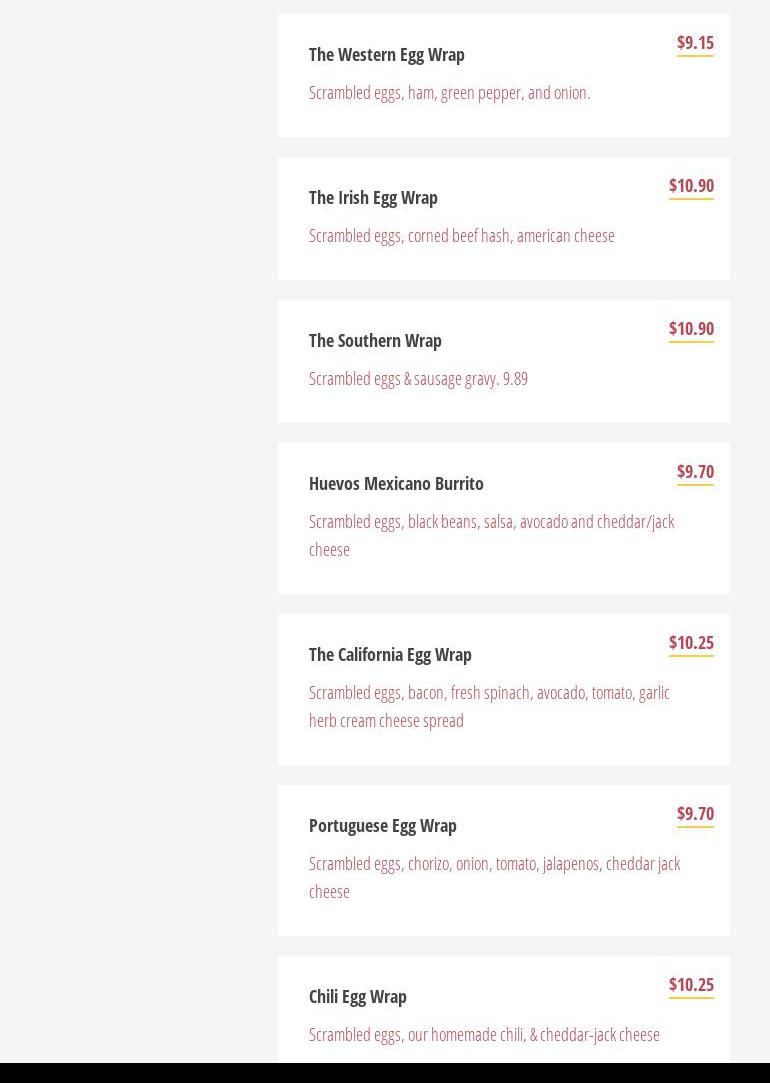Click the Huevos Mexicano Burrito $9.70 price

(695, 472)
